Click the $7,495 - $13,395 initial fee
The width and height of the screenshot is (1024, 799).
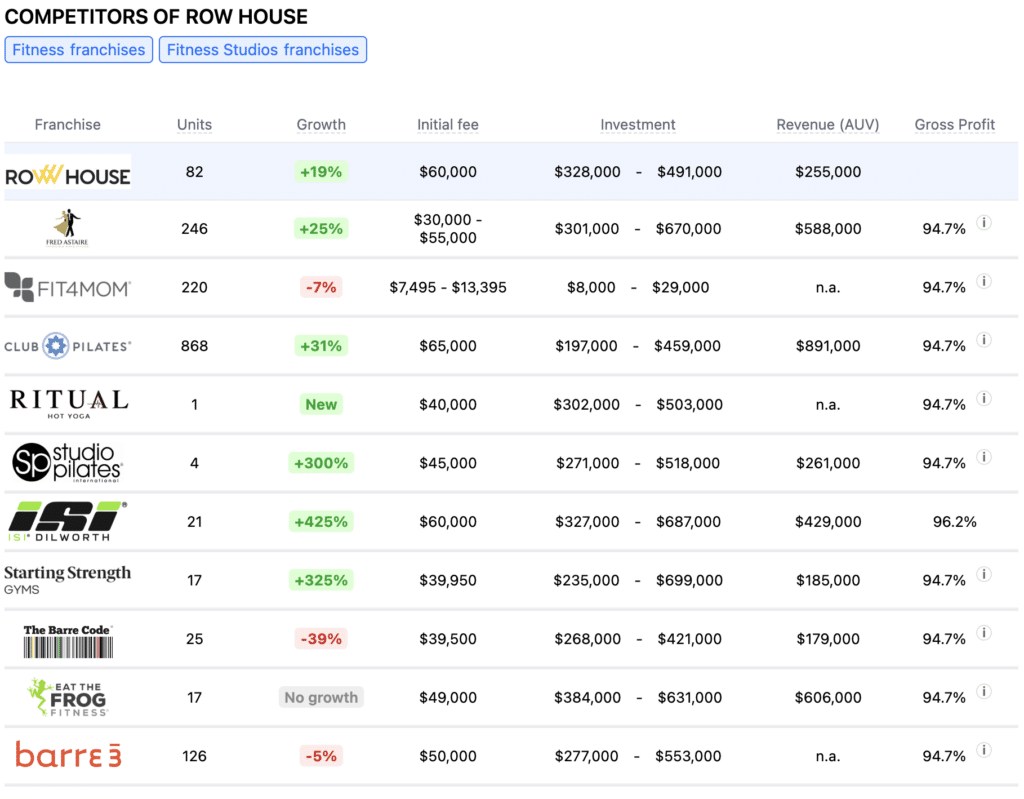(447, 287)
